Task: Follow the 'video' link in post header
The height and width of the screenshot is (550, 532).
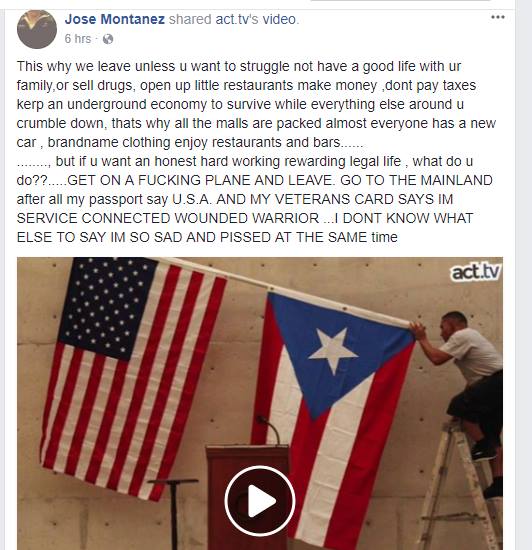Action: tap(279, 19)
